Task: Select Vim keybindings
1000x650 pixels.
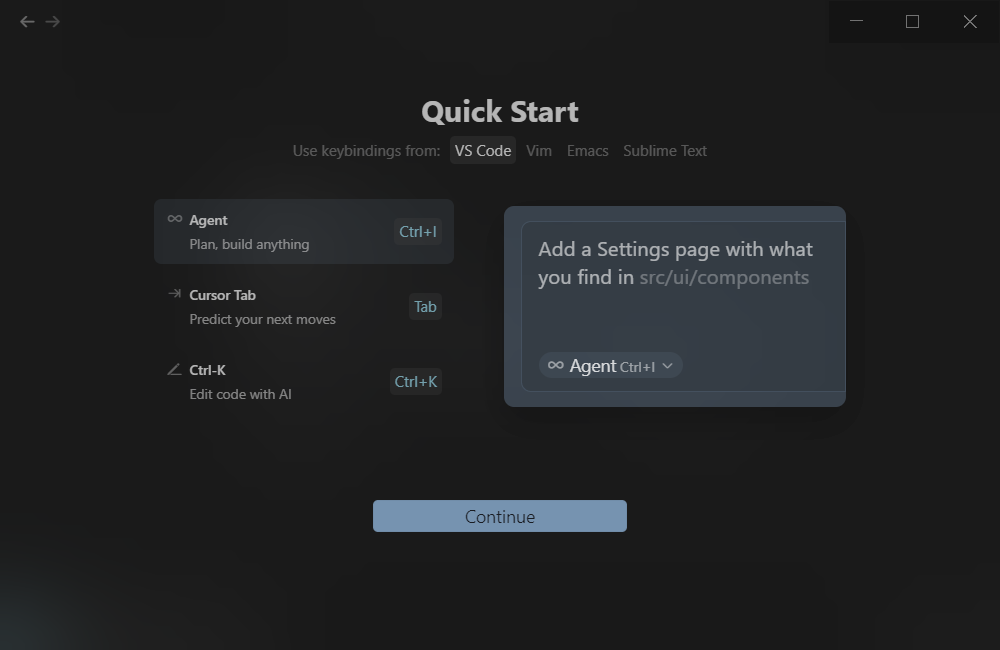Action: coord(539,151)
